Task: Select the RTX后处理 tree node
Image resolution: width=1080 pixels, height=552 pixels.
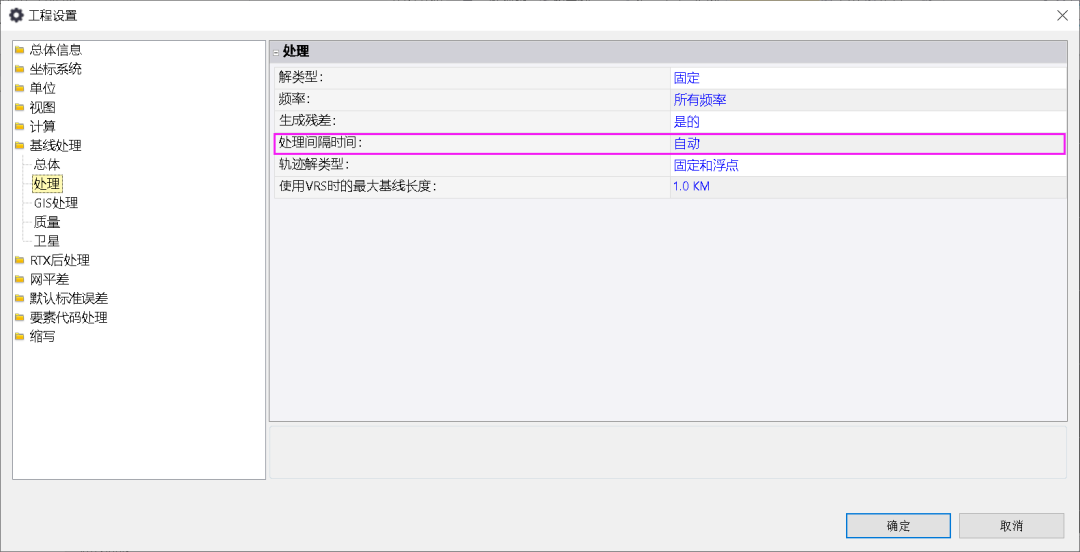Action: click(60, 260)
